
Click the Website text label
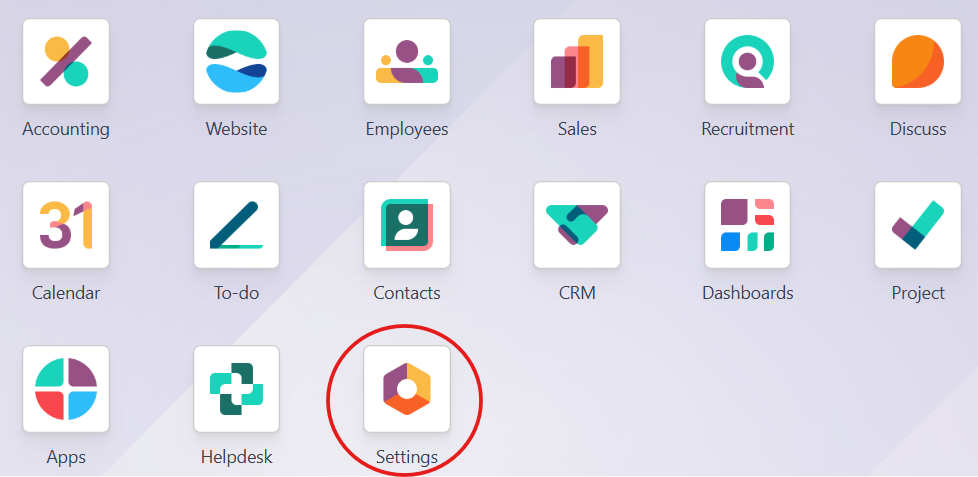[x=236, y=129]
